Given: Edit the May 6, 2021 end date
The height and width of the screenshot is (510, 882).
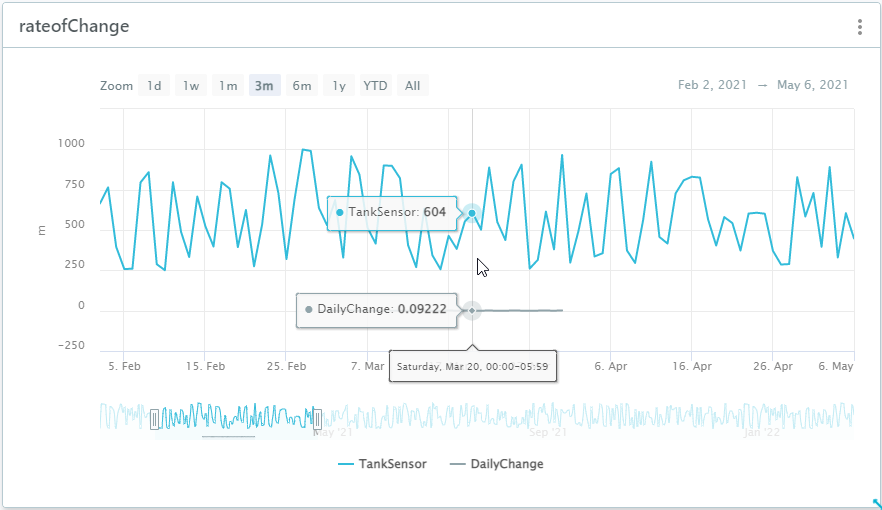Looking at the screenshot, I should pos(812,85).
